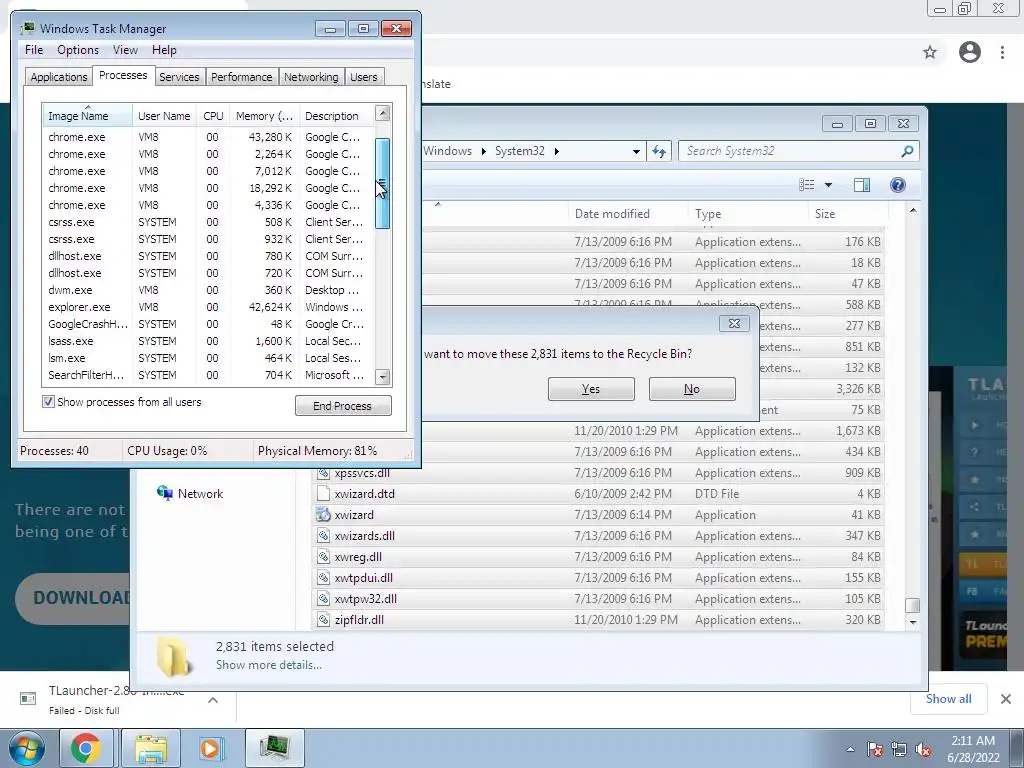The width and height of the screenshot is (1024, 768).
Task: Click DOWNLOAD button on webpage
Action: pos(73,598)
